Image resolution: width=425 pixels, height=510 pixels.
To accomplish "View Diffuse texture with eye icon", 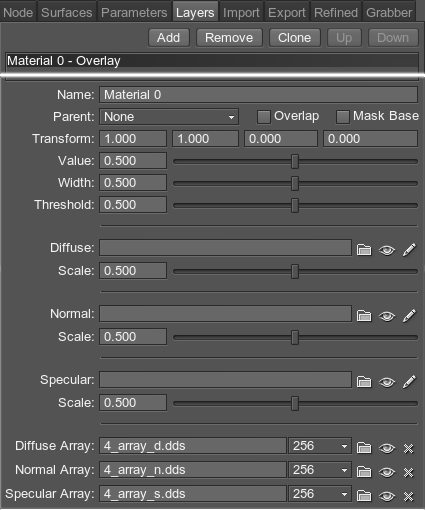I will click(x=387, y=250).
